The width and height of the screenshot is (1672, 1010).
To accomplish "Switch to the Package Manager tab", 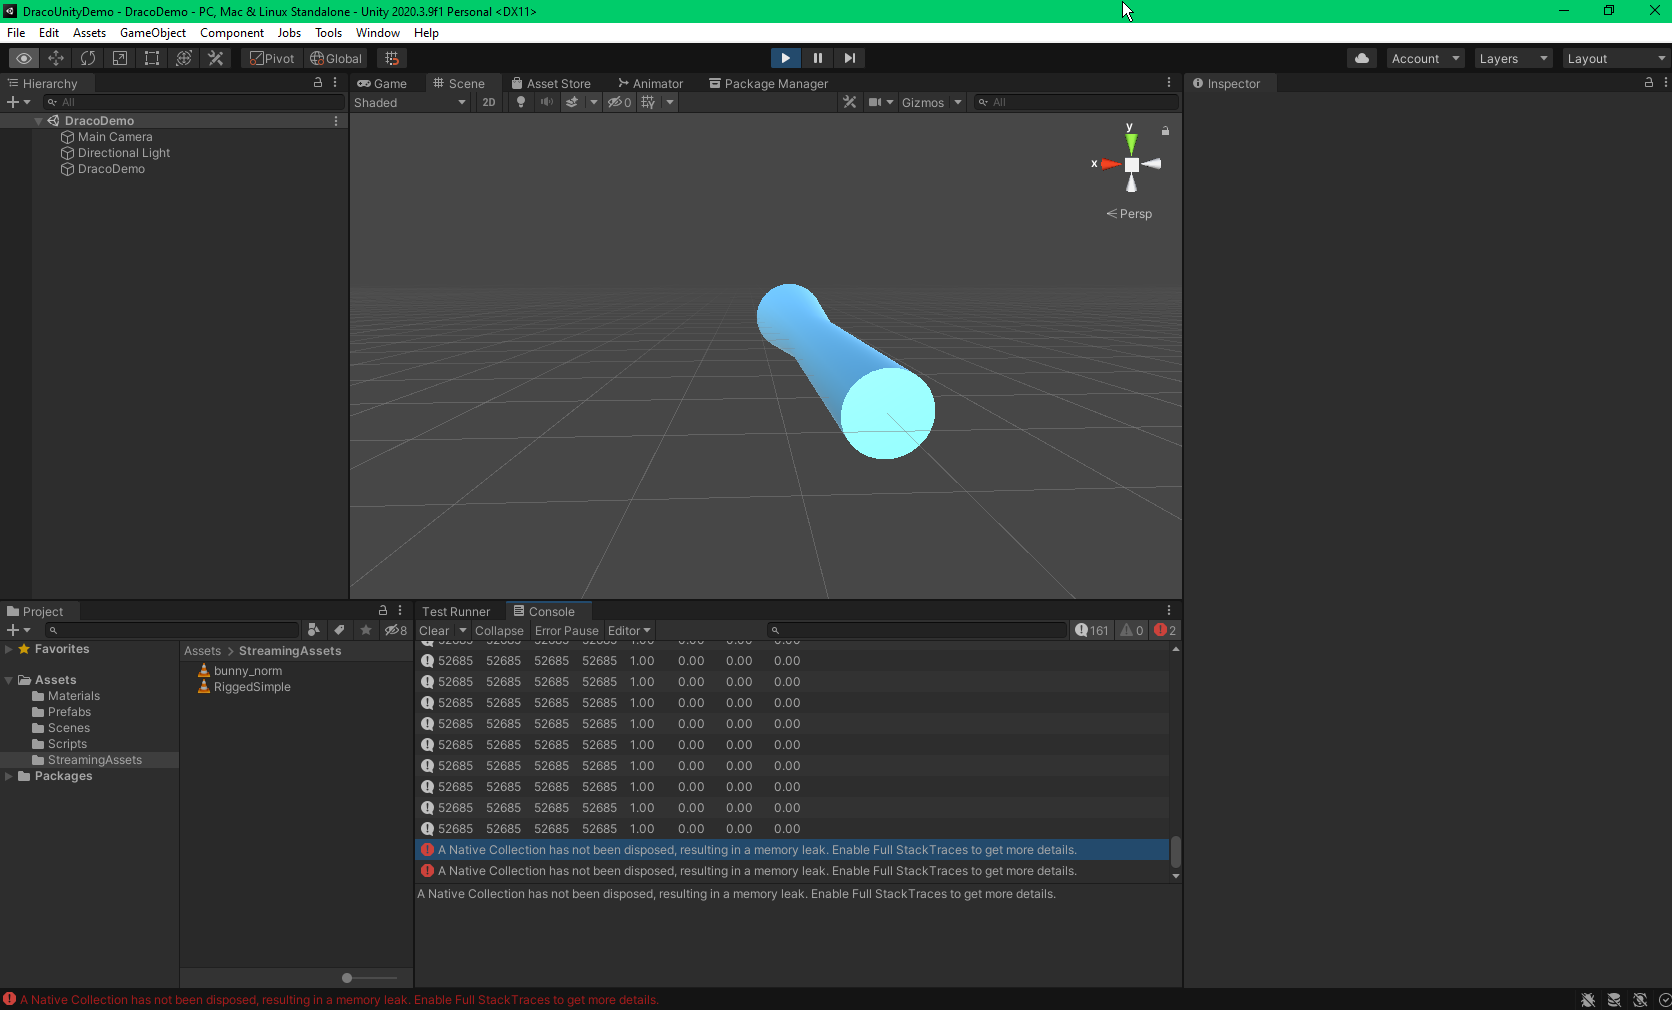I will tap(769, 83).
